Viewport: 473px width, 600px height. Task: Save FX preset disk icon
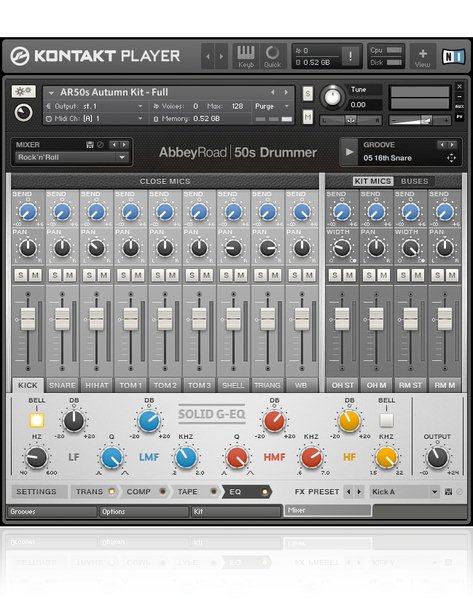tap(449, 492)
